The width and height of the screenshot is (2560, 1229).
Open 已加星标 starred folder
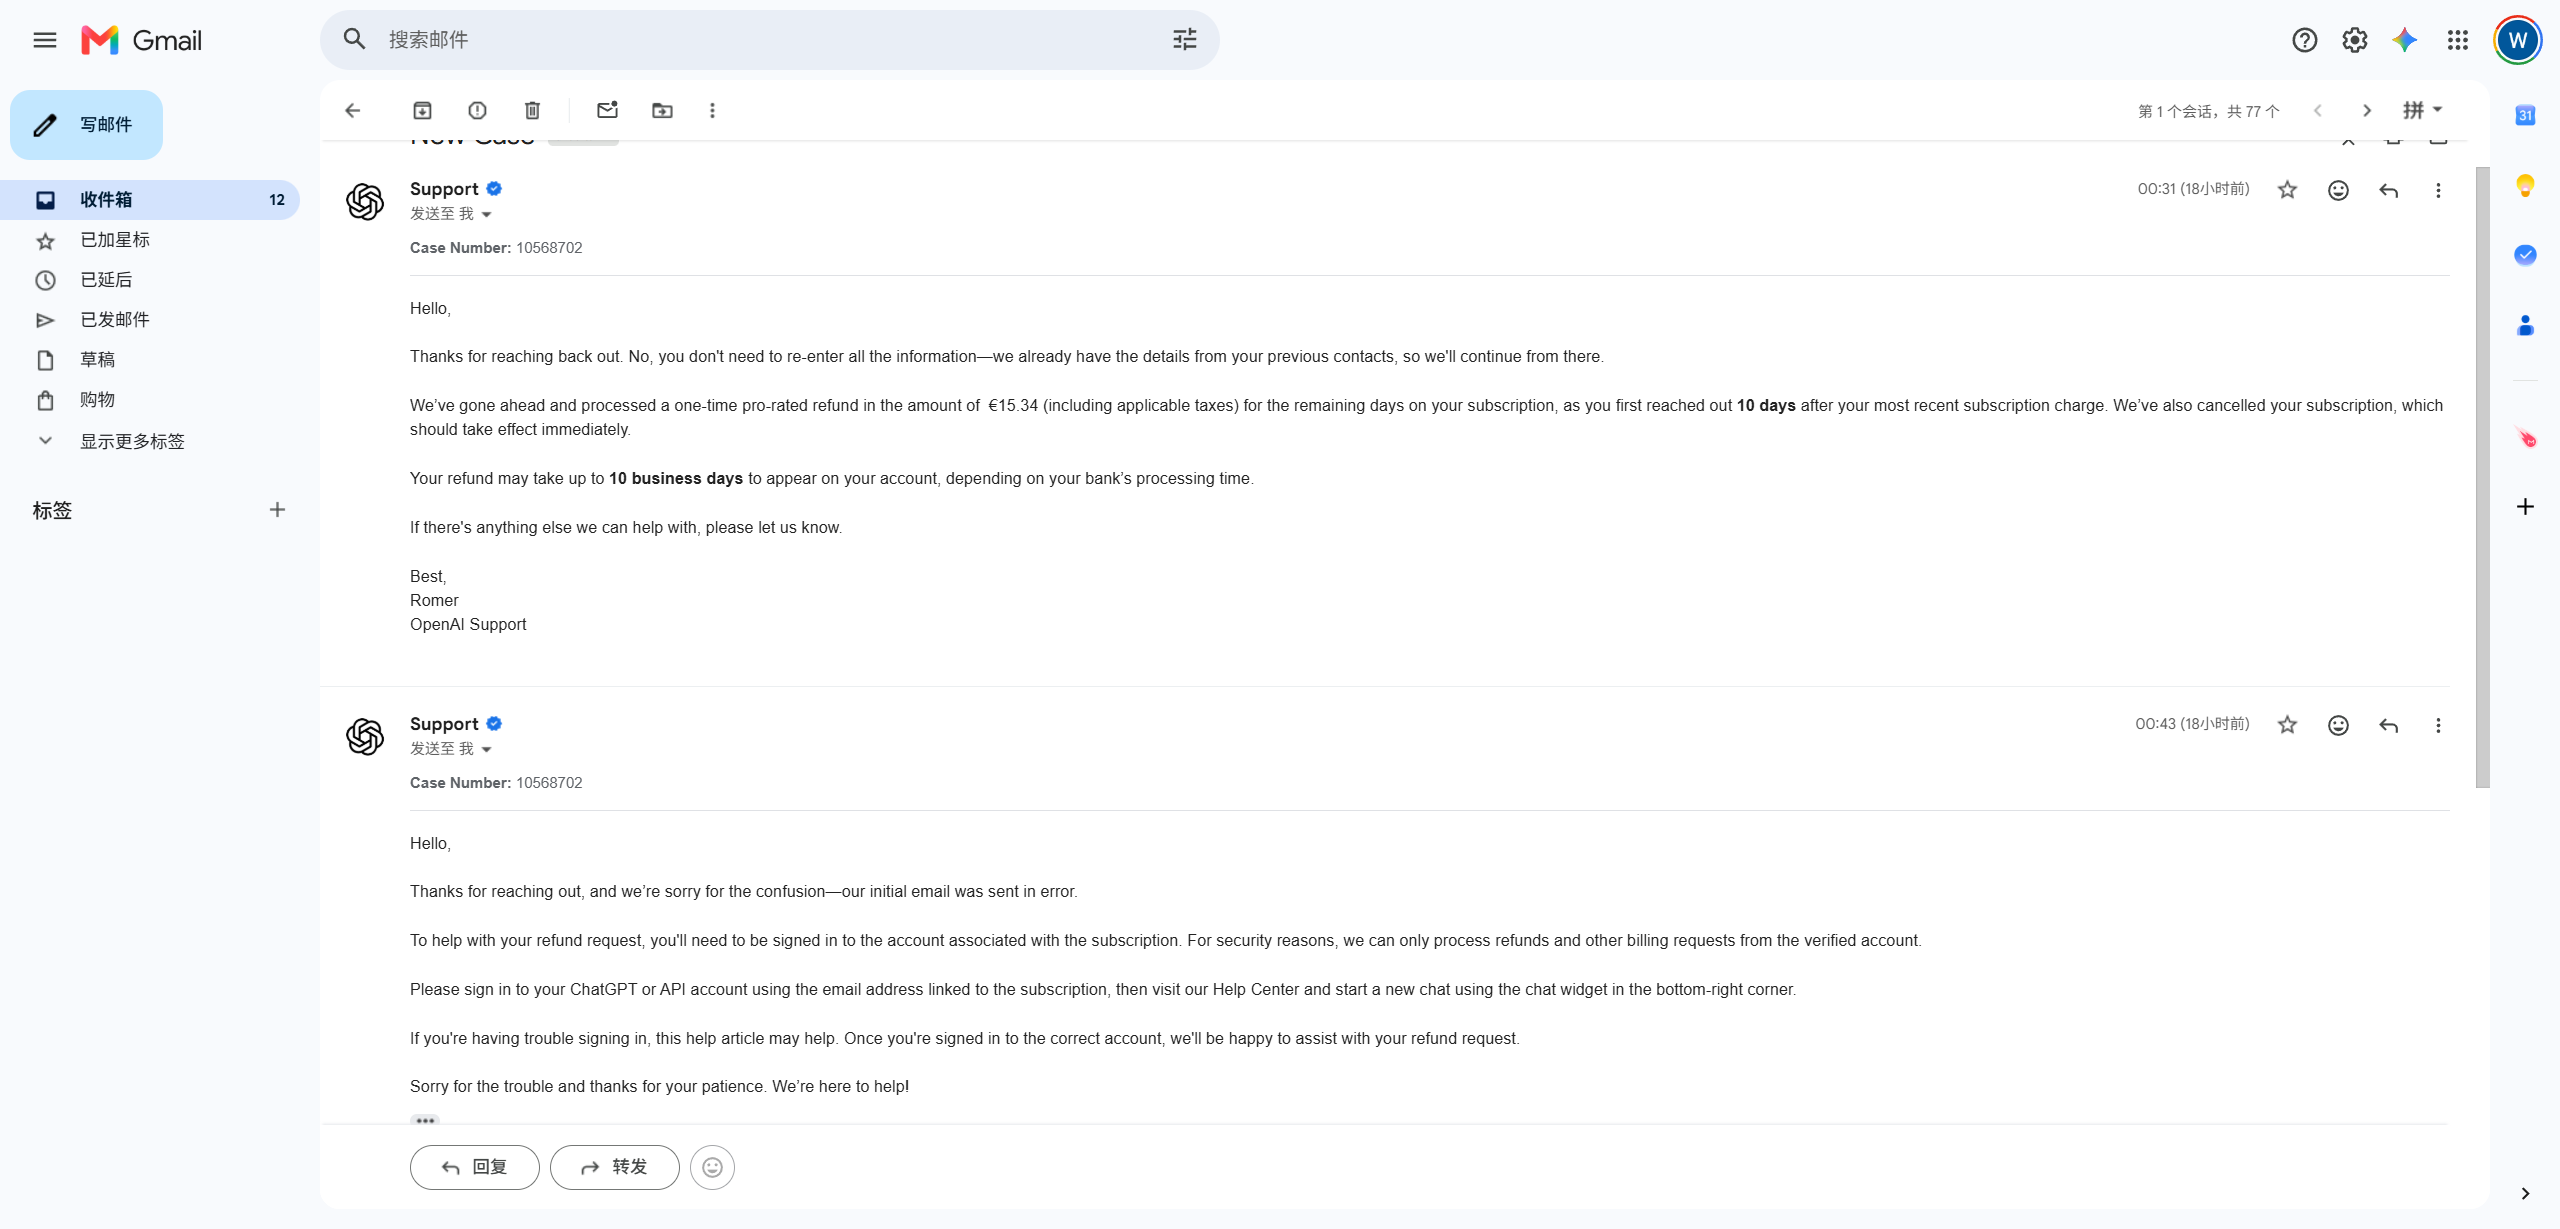pyautogui.click(x=150, y=240)
